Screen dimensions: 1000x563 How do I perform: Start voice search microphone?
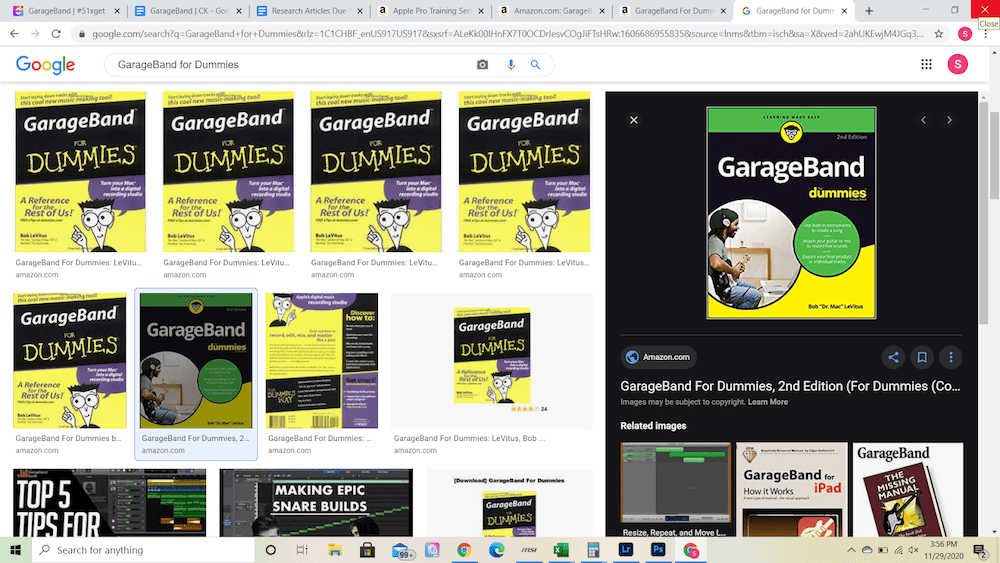(511, 64)
